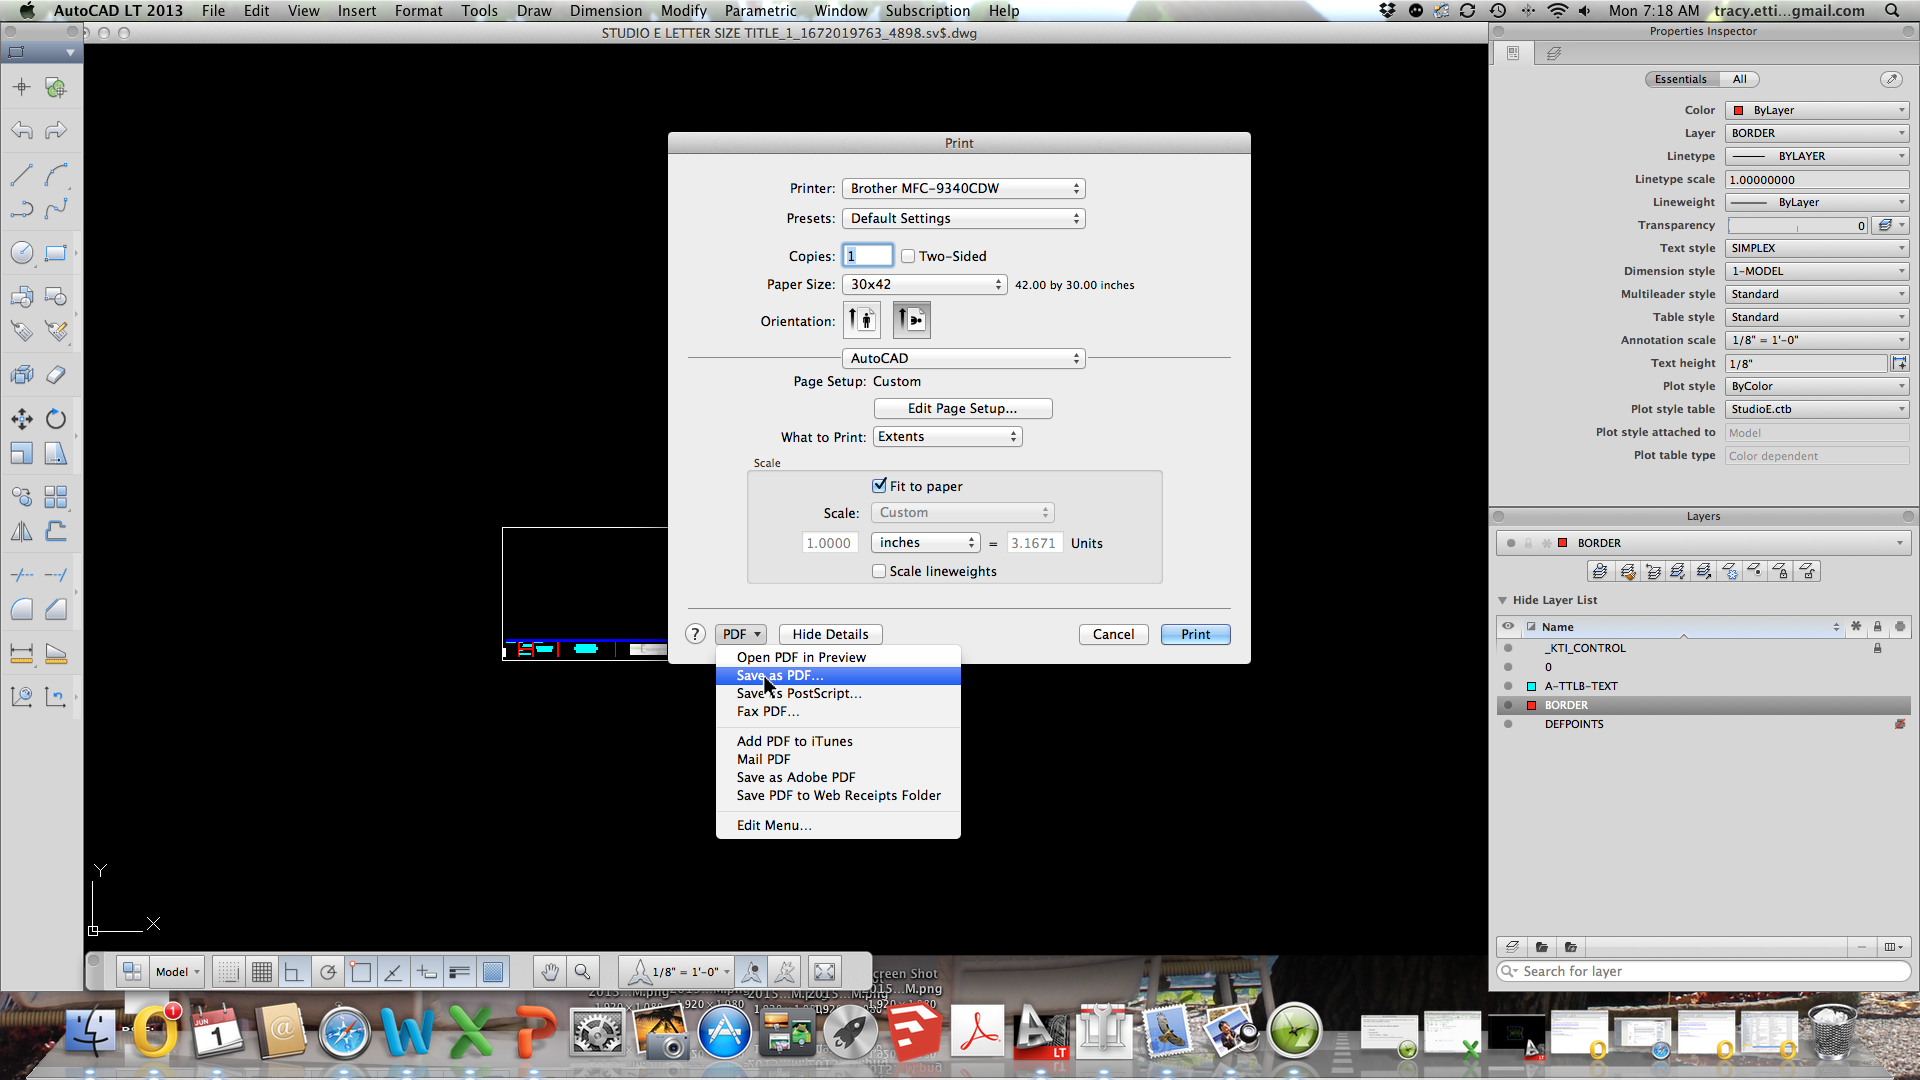The width and height of the screenshot is (1920, 1080).
Task: Activate the Pan hand tool
Action: pyautogui.click(x=550, y=972)
